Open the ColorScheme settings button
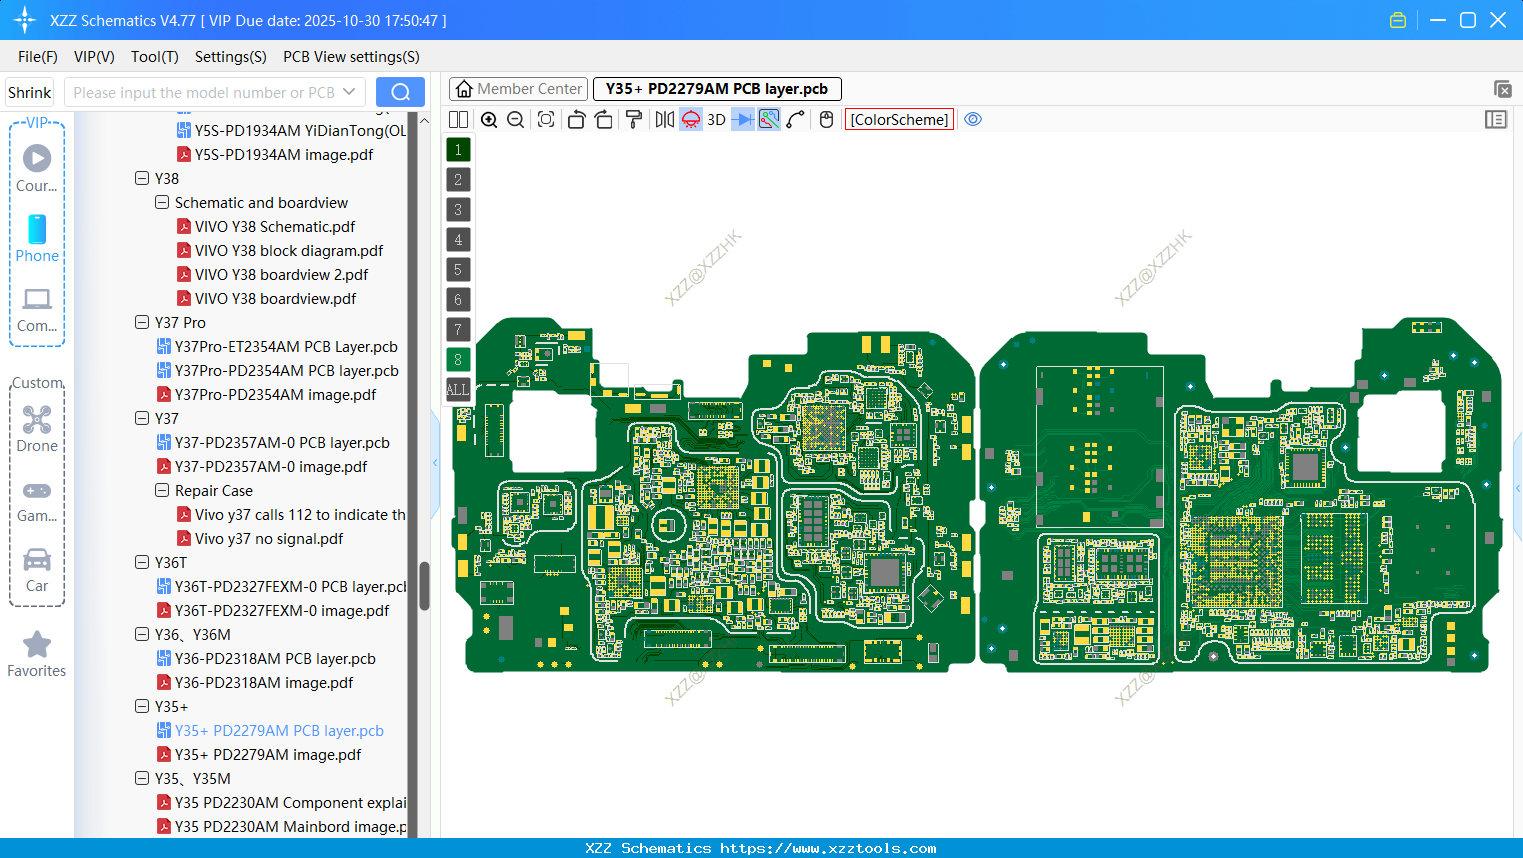 coord(899,119)
